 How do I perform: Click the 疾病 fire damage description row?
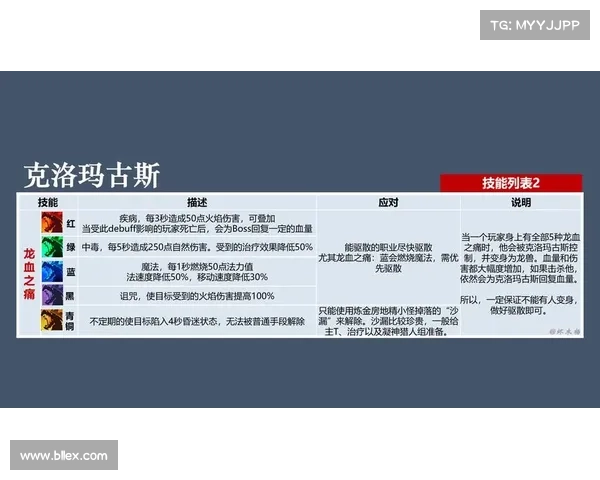point(196,222)
